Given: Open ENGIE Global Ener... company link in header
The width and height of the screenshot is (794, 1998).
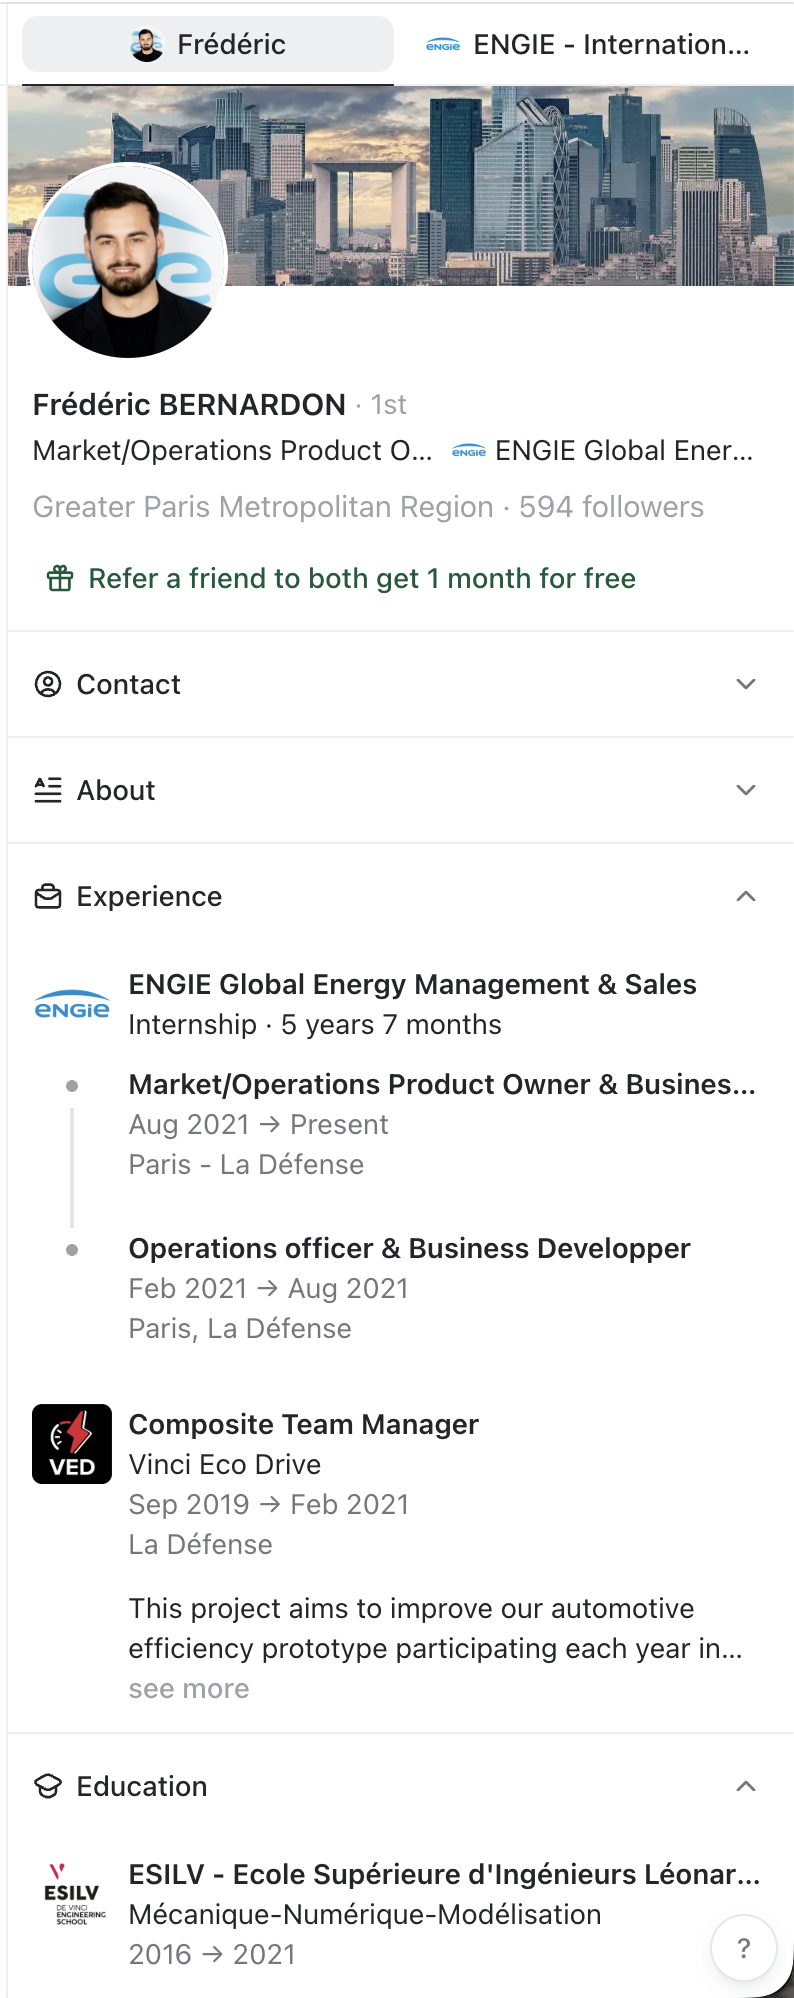Looking at the screenshot, I should (624, 451).
